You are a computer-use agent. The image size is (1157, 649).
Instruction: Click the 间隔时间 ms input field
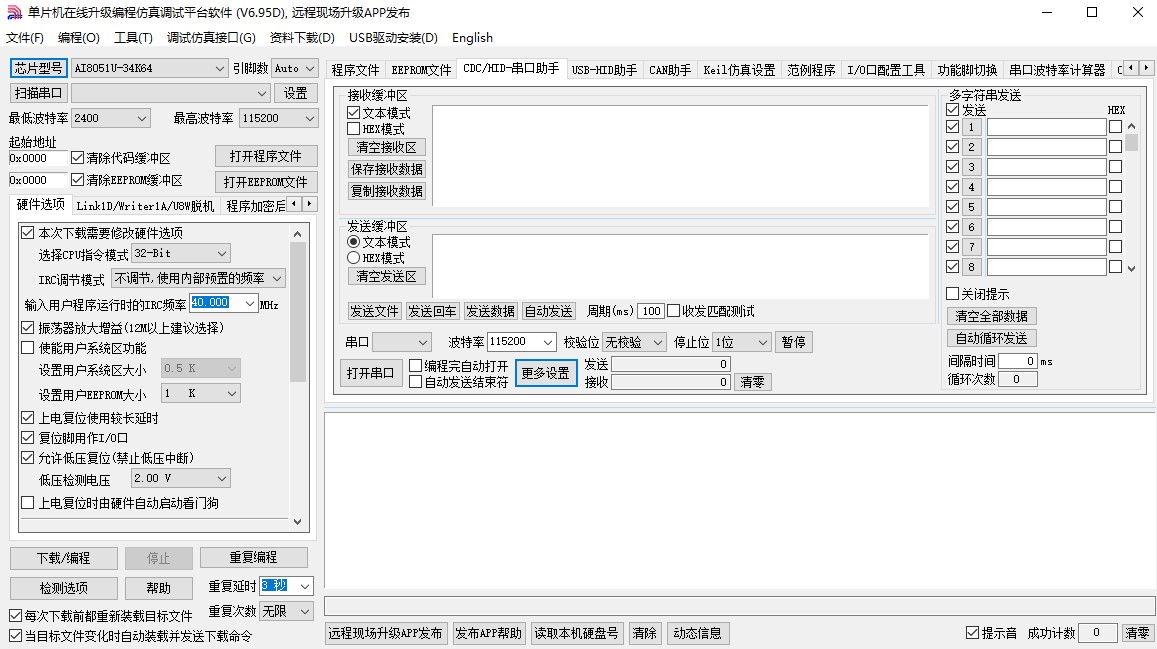click(x=1018, y=361)
